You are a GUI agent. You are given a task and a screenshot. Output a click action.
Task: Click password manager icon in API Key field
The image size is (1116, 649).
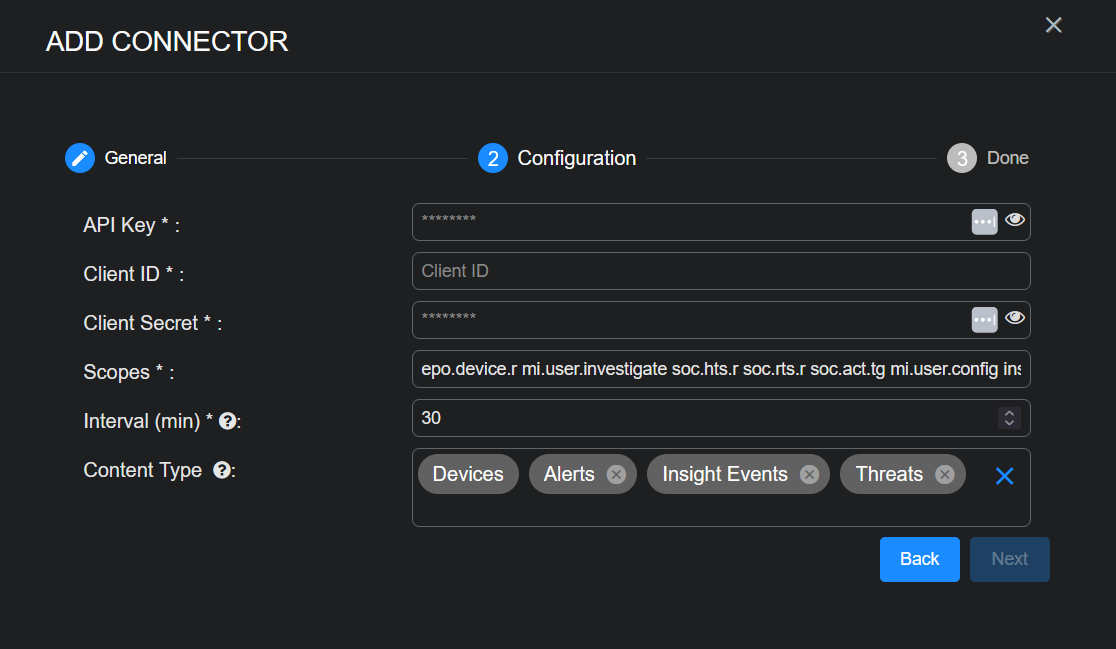point(984,222)
